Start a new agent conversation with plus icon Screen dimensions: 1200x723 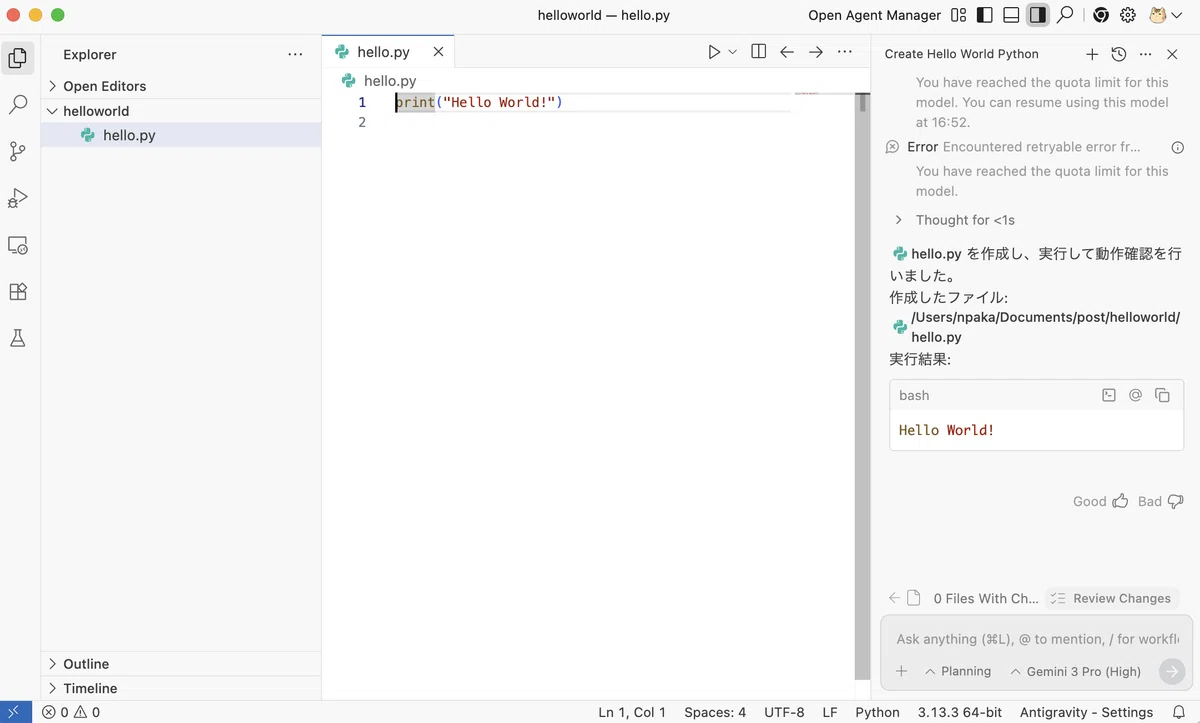coord(1092,54)
